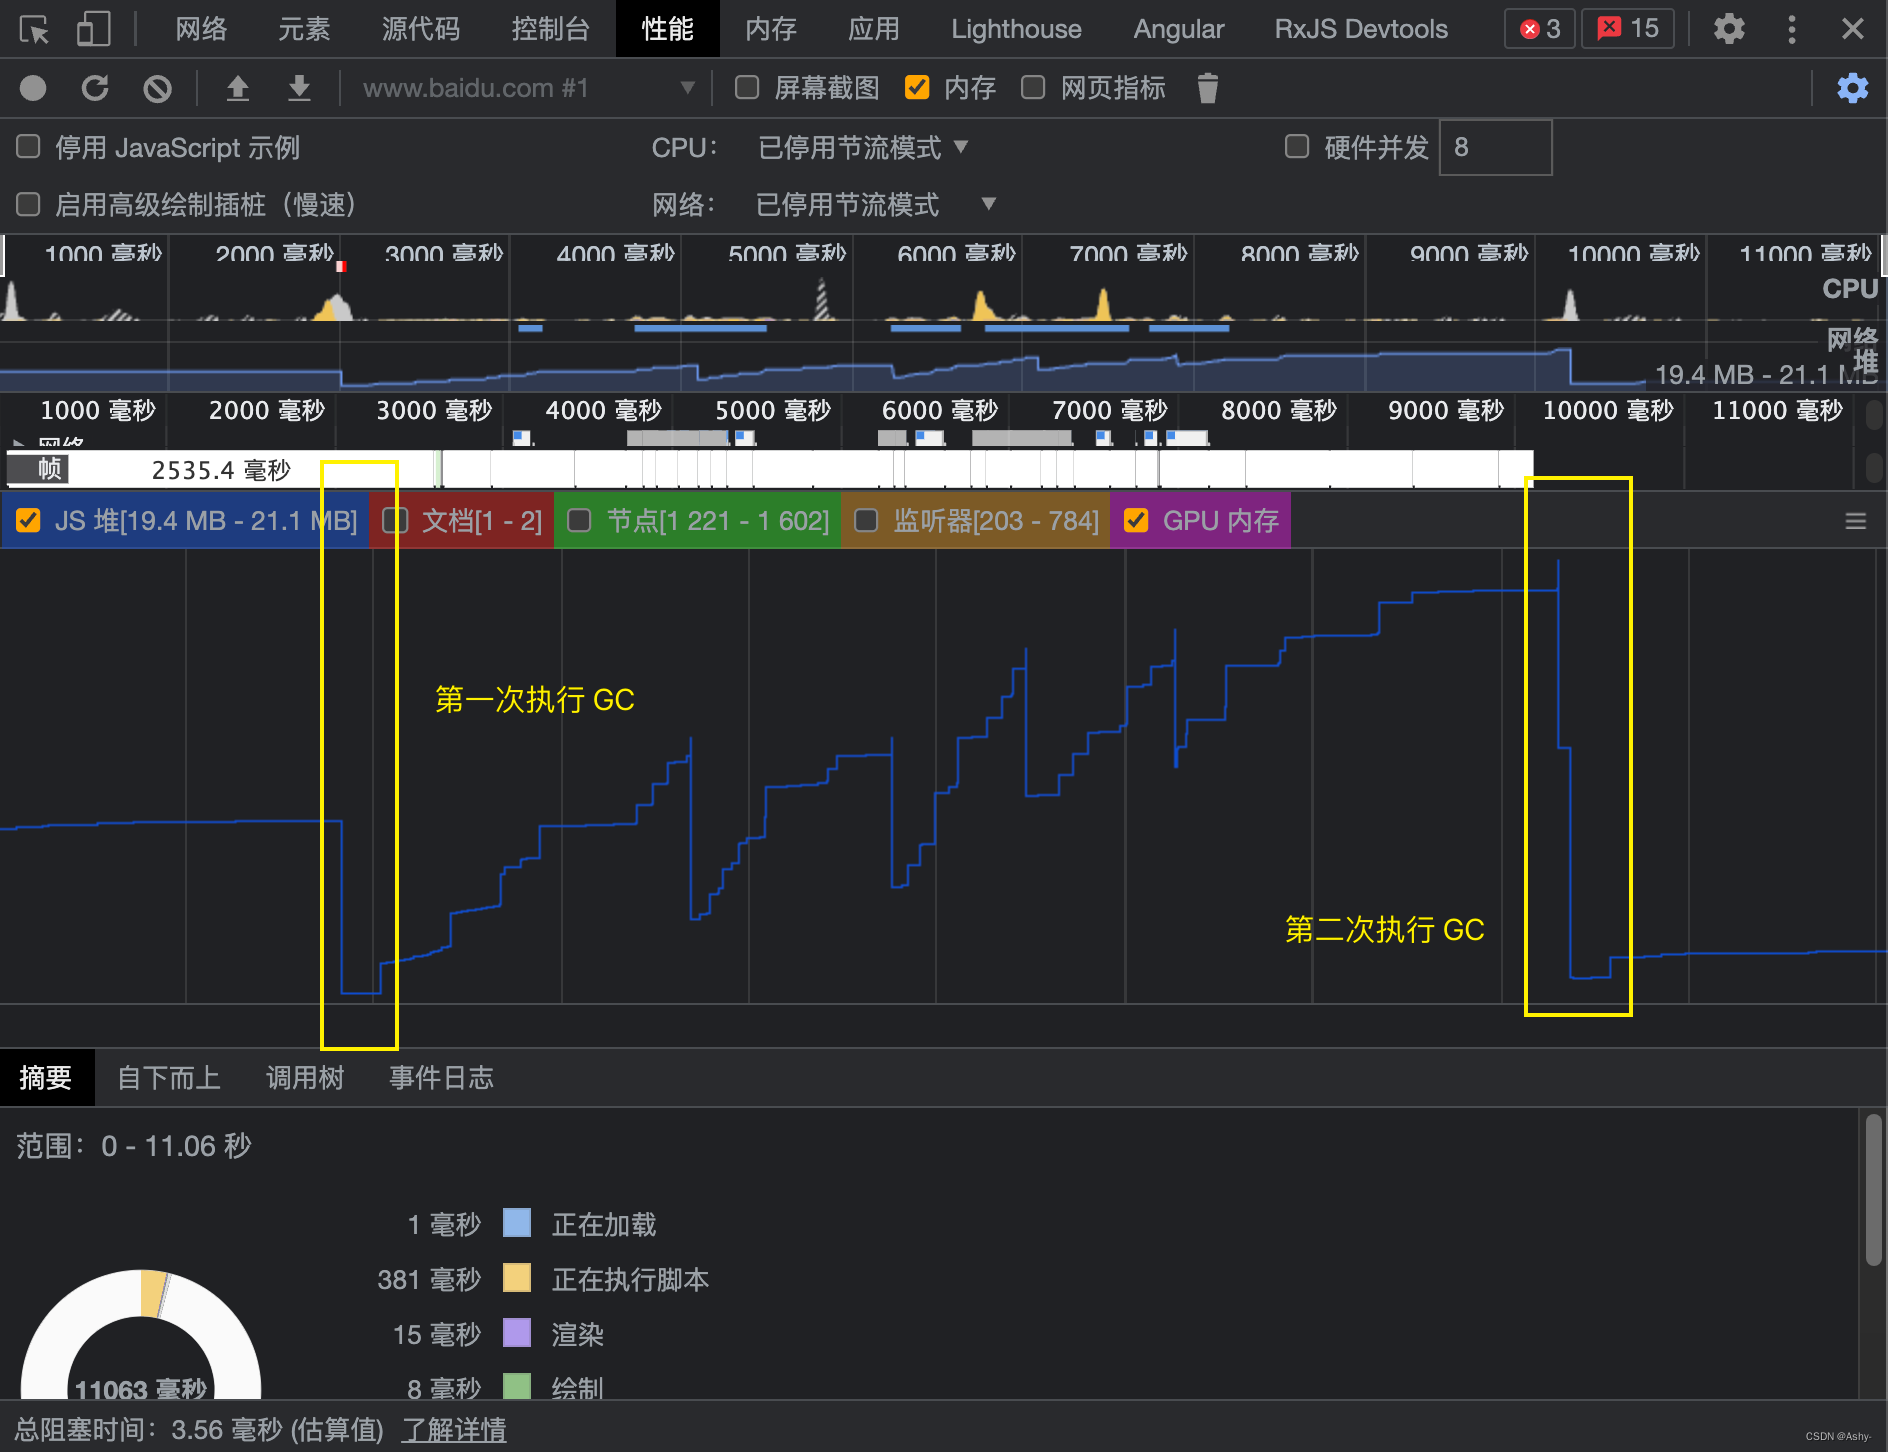Open the DevTools three-dot menu
The width and height of the screenshot is (1888, 1452).
tap(1791, 29)
